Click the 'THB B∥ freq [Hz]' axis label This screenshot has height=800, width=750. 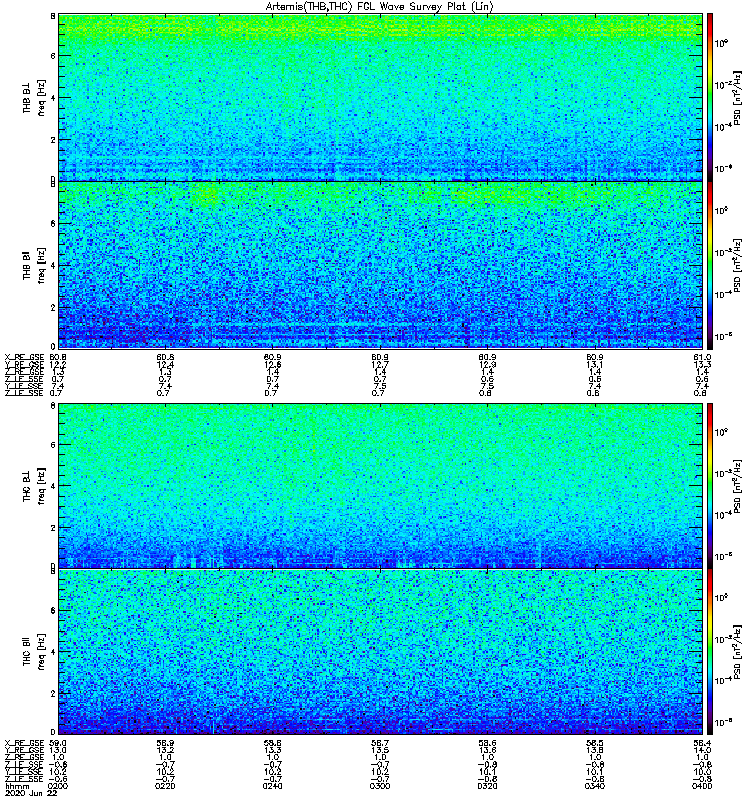pyautogui.click(x=34, y=265)
